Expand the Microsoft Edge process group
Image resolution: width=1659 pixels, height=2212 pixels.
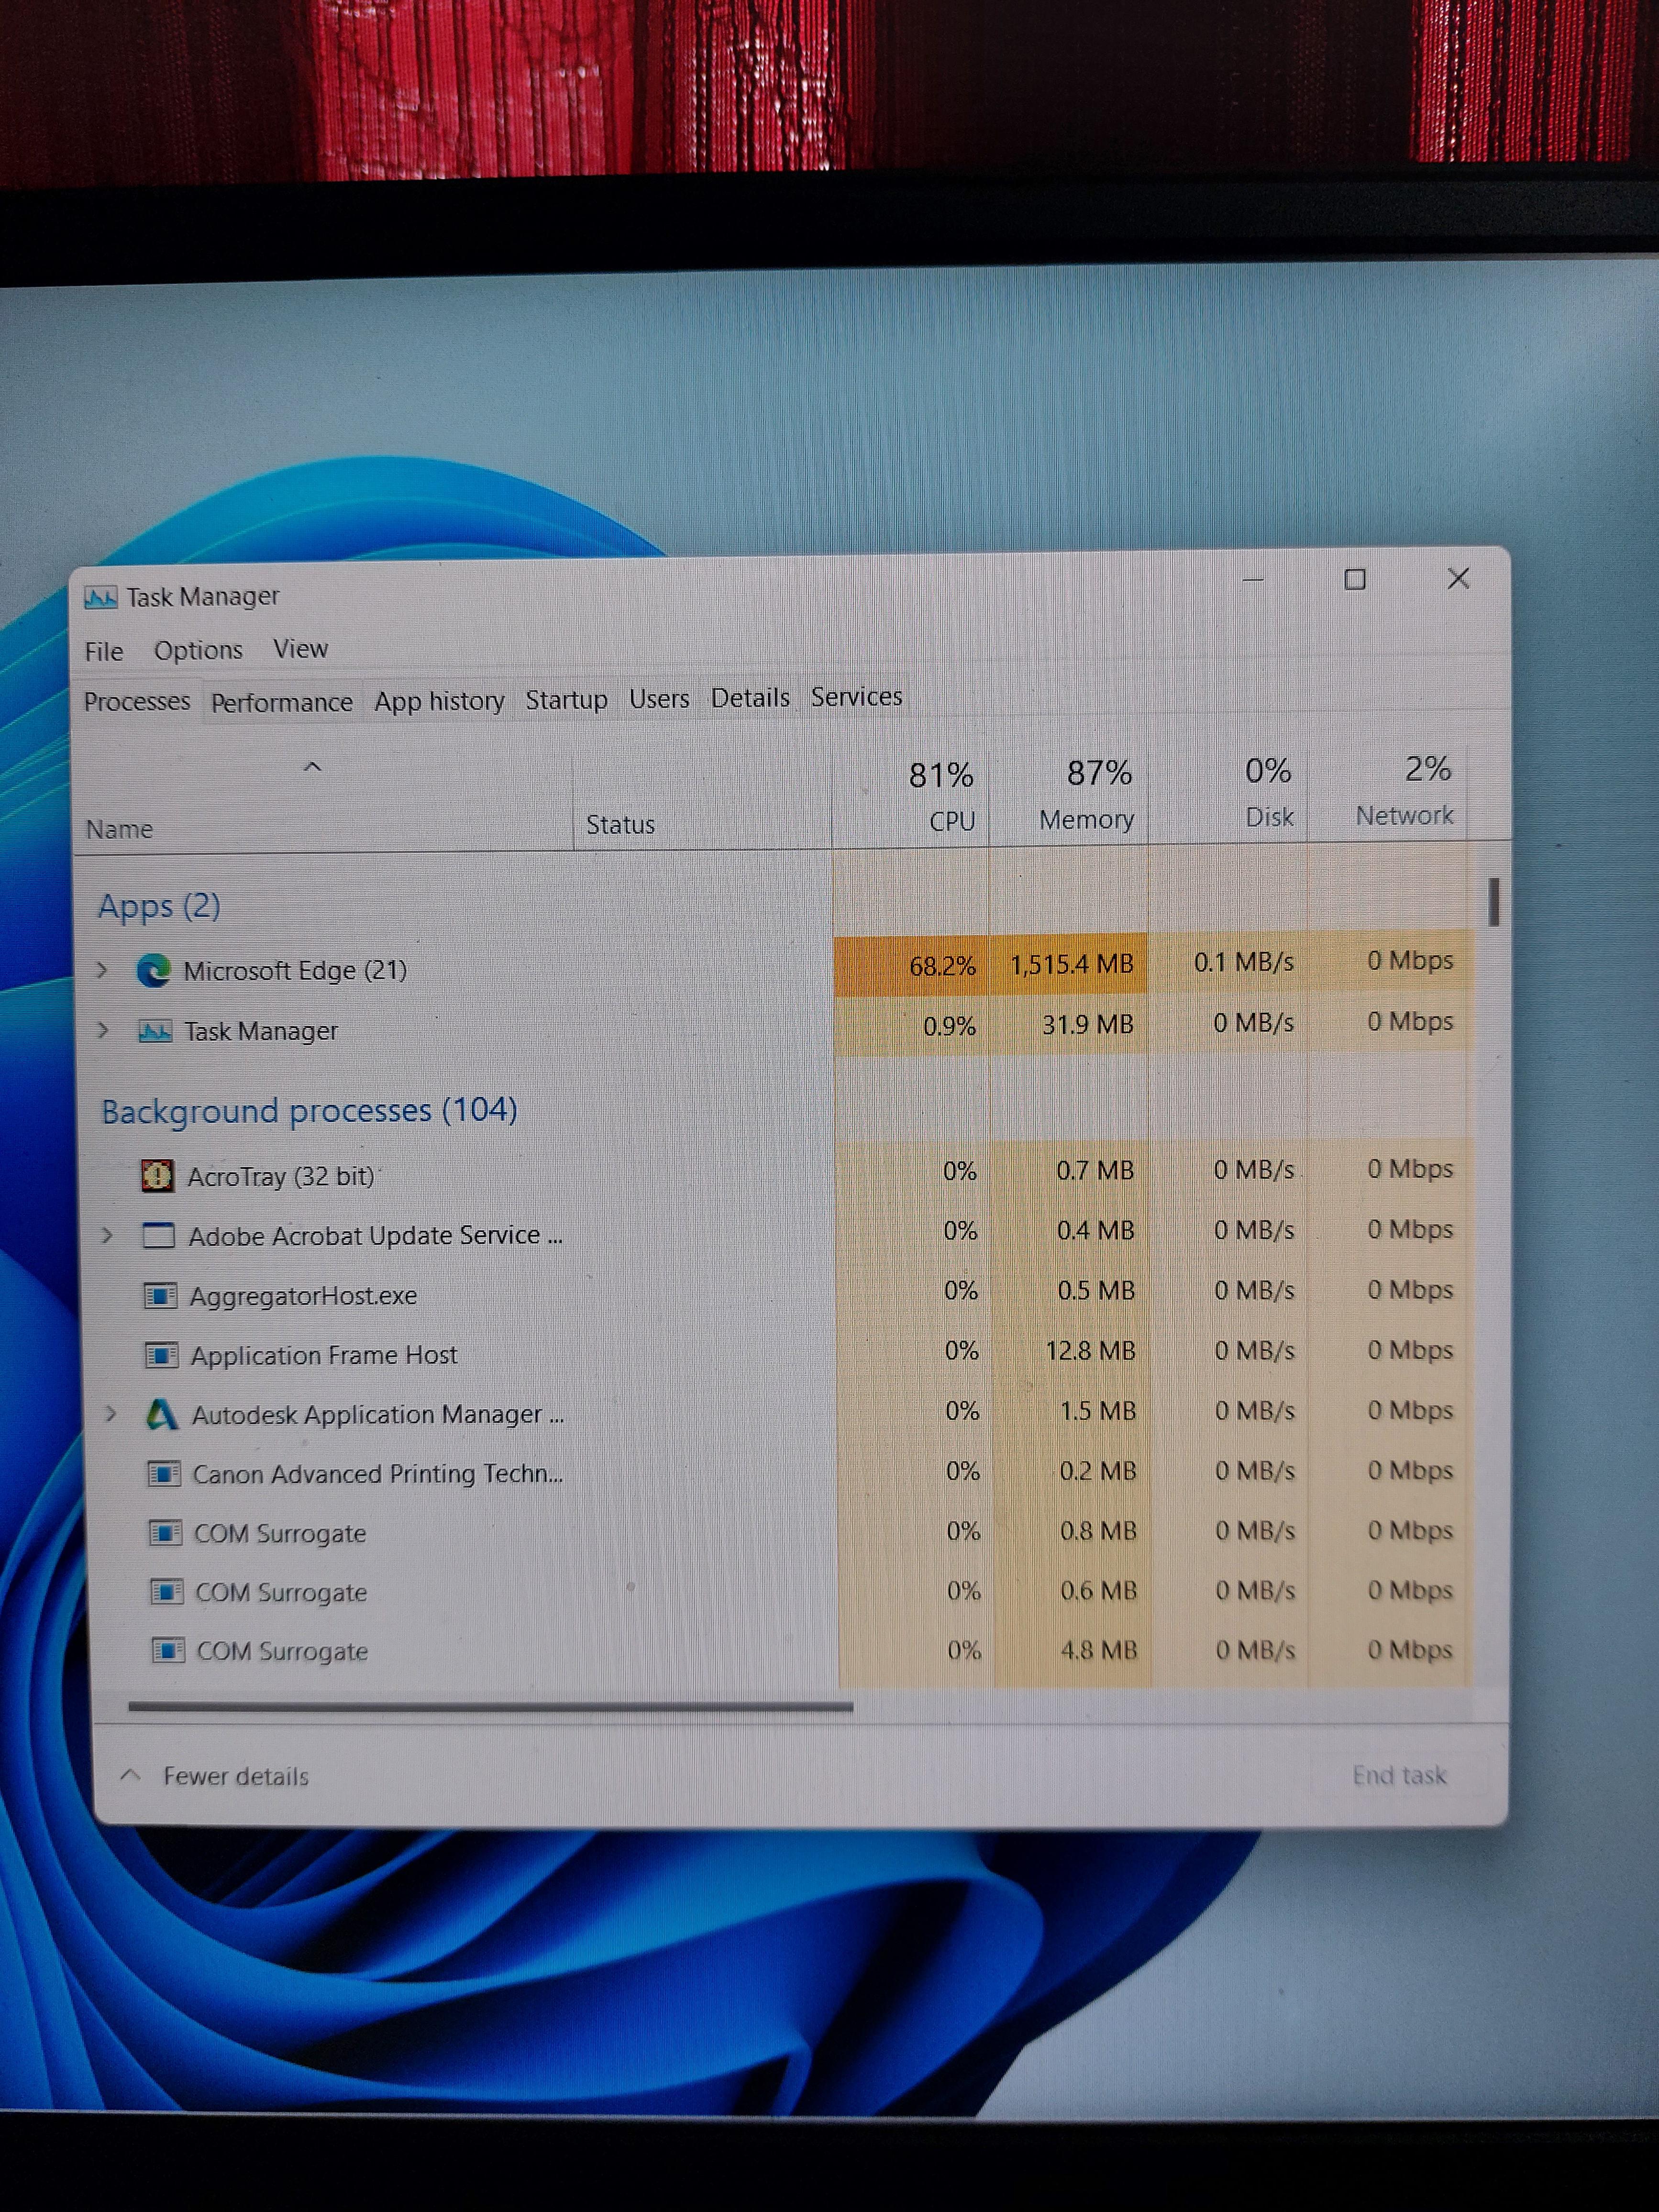(102, 970)
